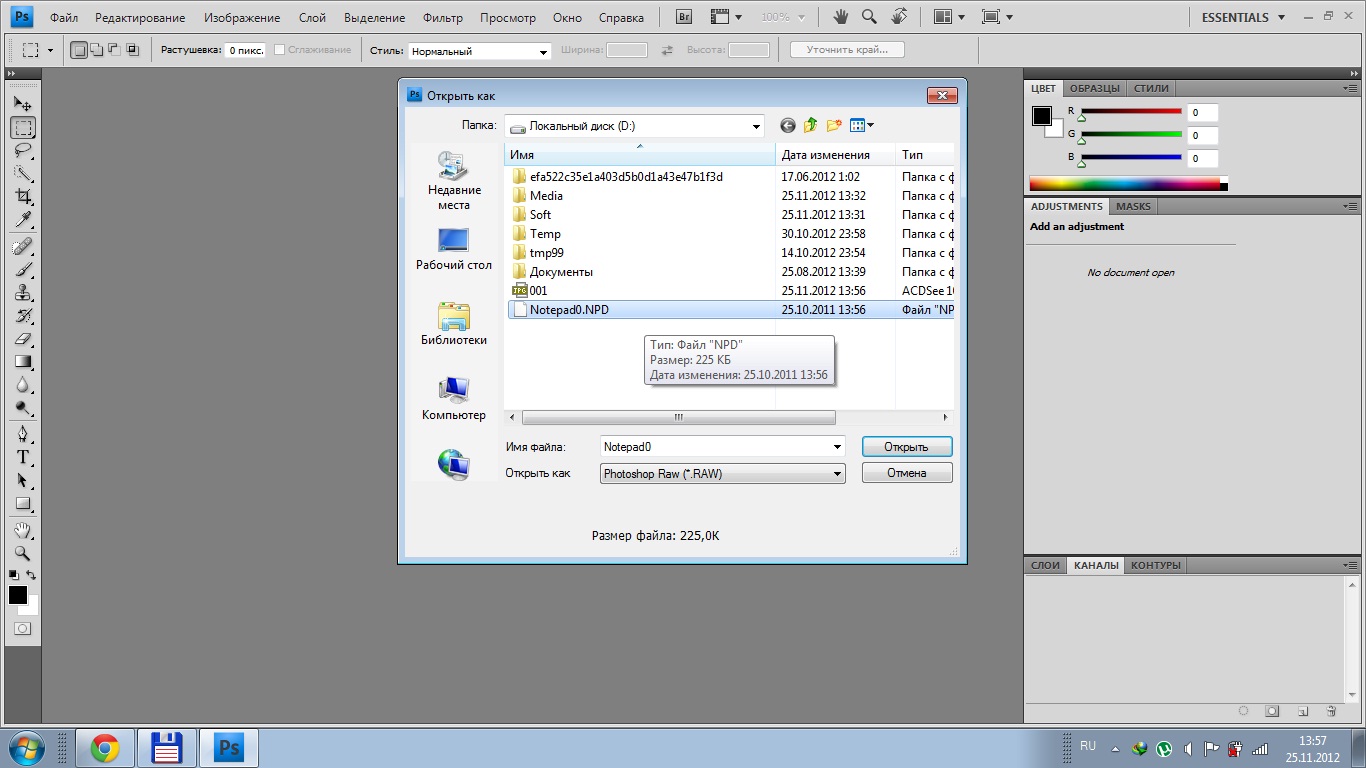
Task: Choose Intersect with selection mode
Action: coord(132,50)
